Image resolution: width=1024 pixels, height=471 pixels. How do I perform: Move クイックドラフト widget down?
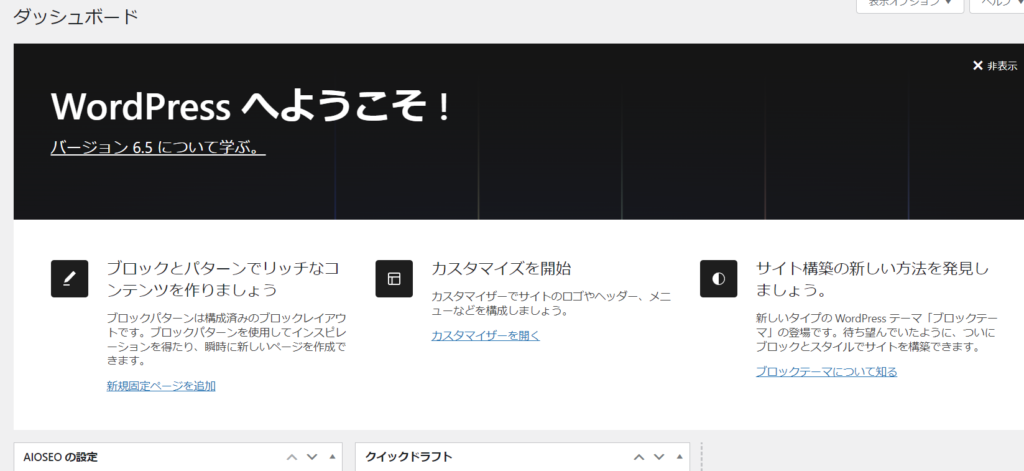coord(659,457)
